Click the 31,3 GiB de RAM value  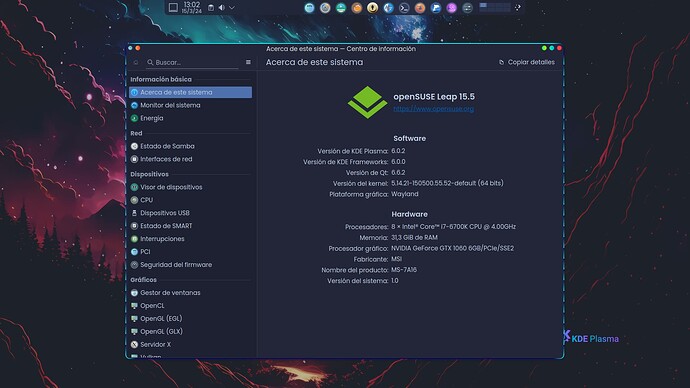[415, 237]
